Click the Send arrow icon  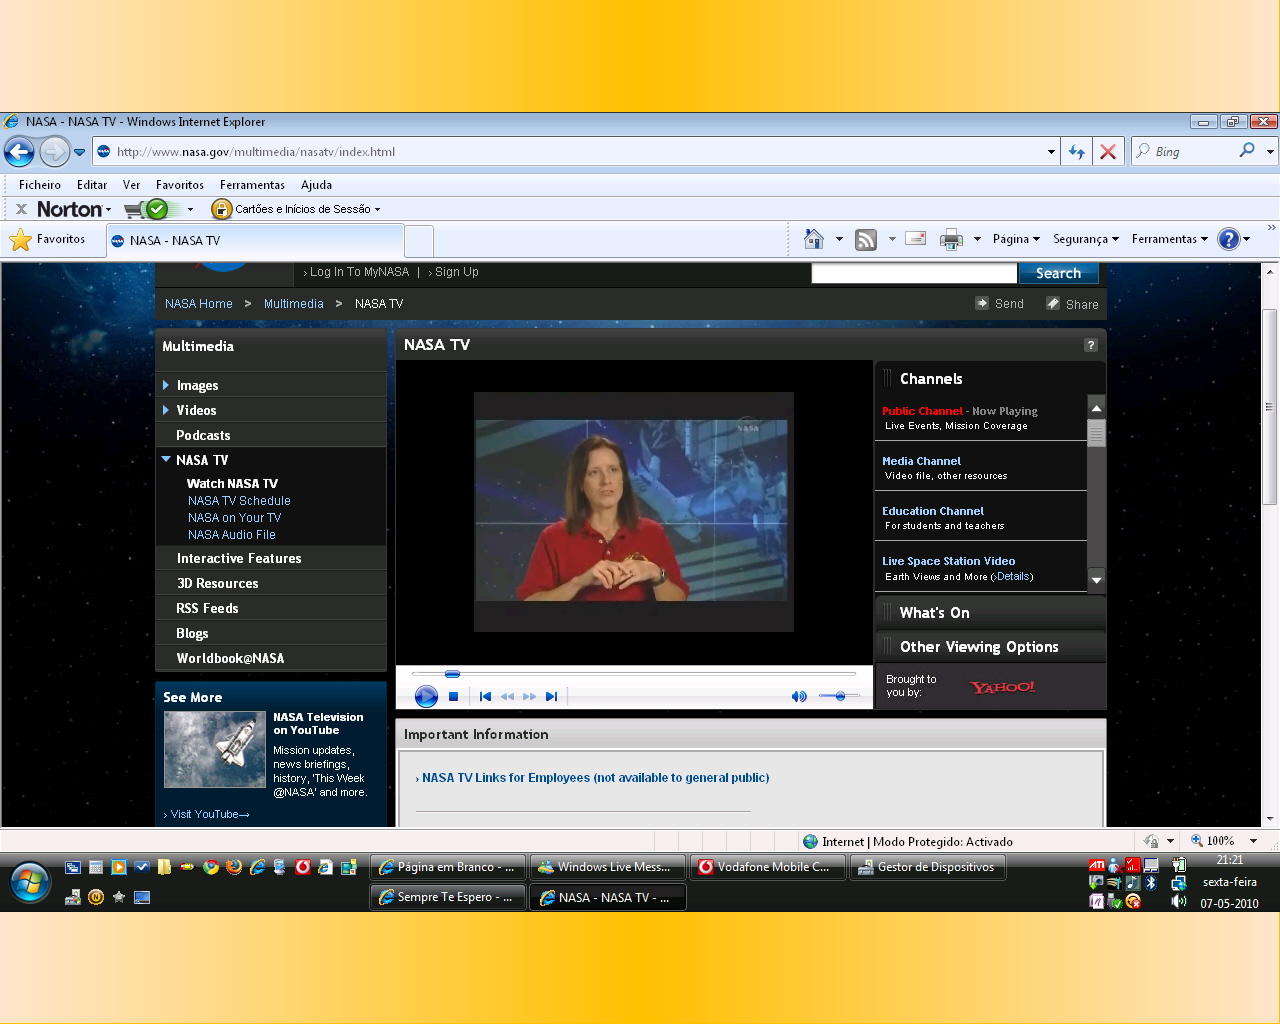pos(982,303)
